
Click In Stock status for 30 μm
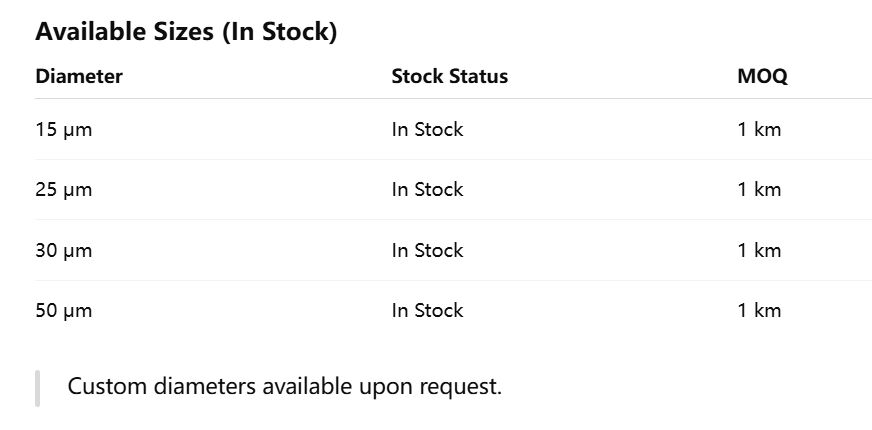coord(427,250)
